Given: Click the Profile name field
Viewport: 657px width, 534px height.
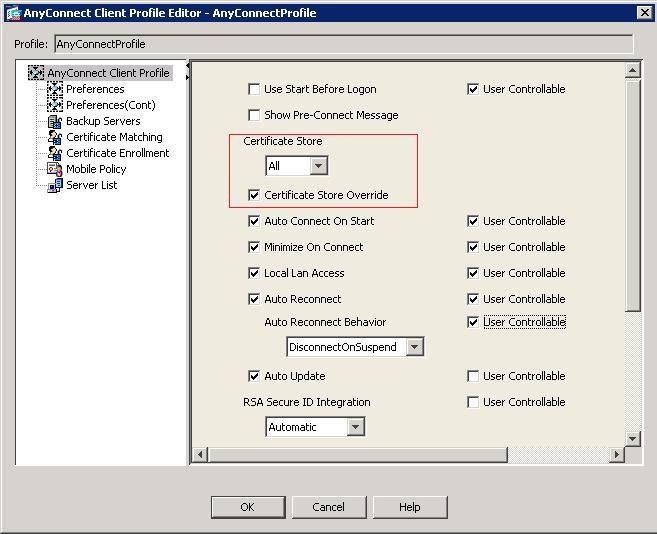Looking at the screenshot, I should click(x=344, y=44).
